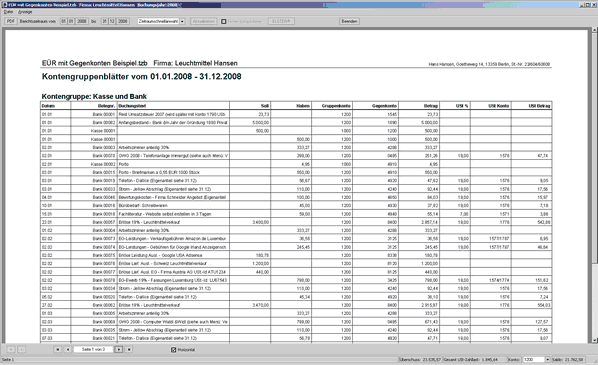Close the report with Beenden
Viewport: 598px width, 365px height.
349,21
